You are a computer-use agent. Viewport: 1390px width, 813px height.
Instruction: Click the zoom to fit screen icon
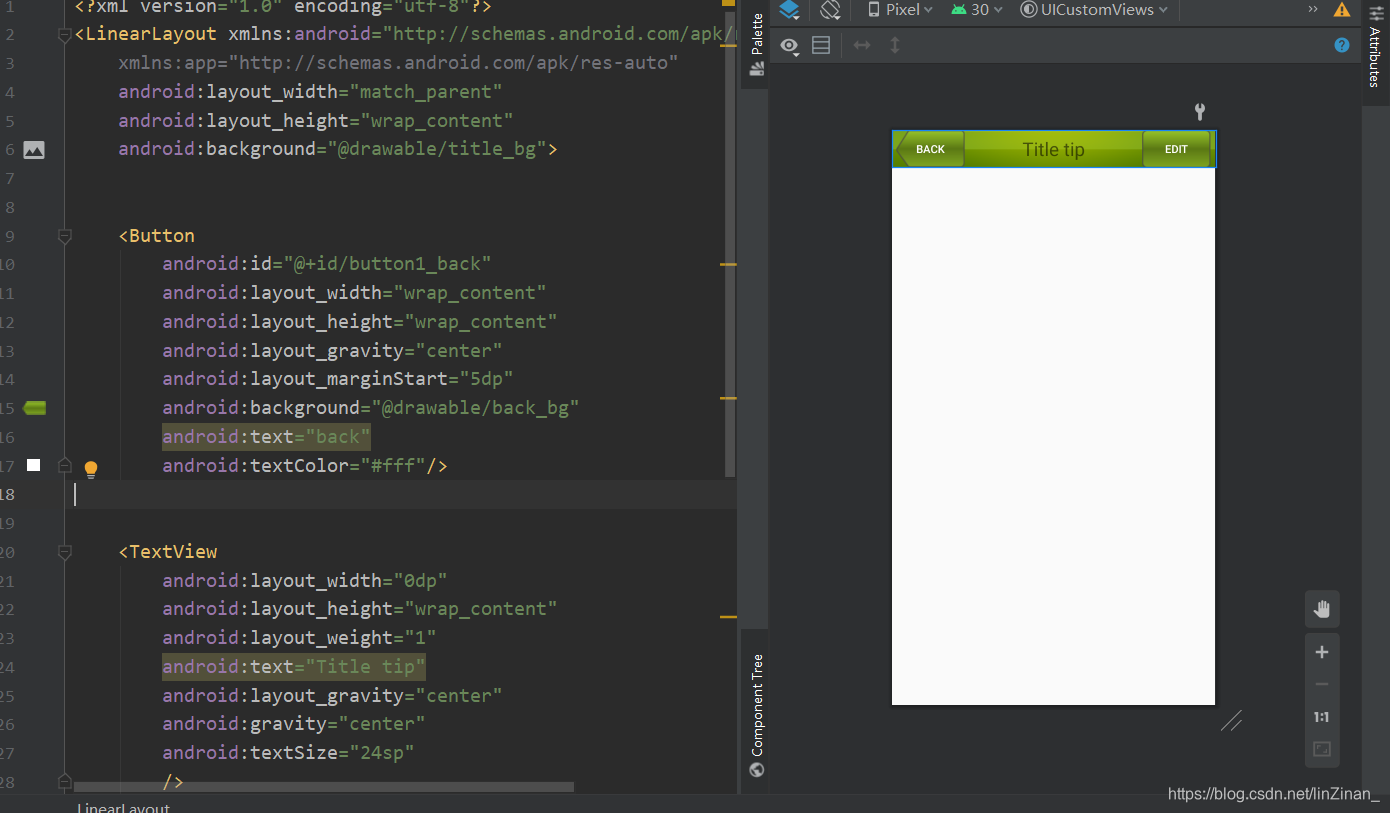tap(1322, 749)
